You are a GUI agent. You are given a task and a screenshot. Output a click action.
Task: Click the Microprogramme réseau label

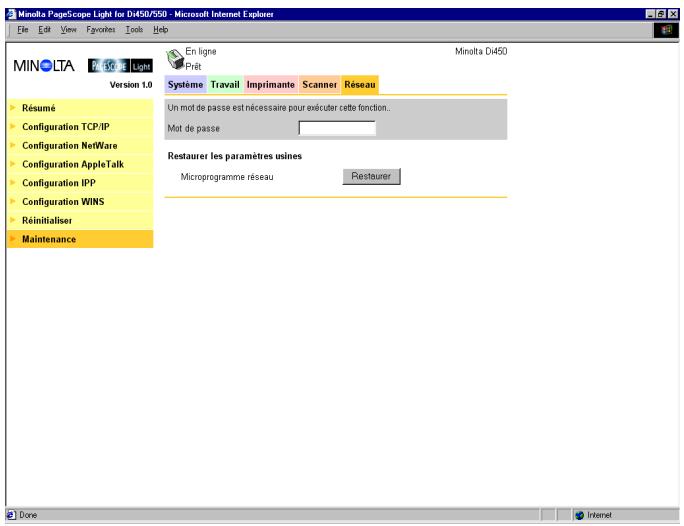(227, 177)
